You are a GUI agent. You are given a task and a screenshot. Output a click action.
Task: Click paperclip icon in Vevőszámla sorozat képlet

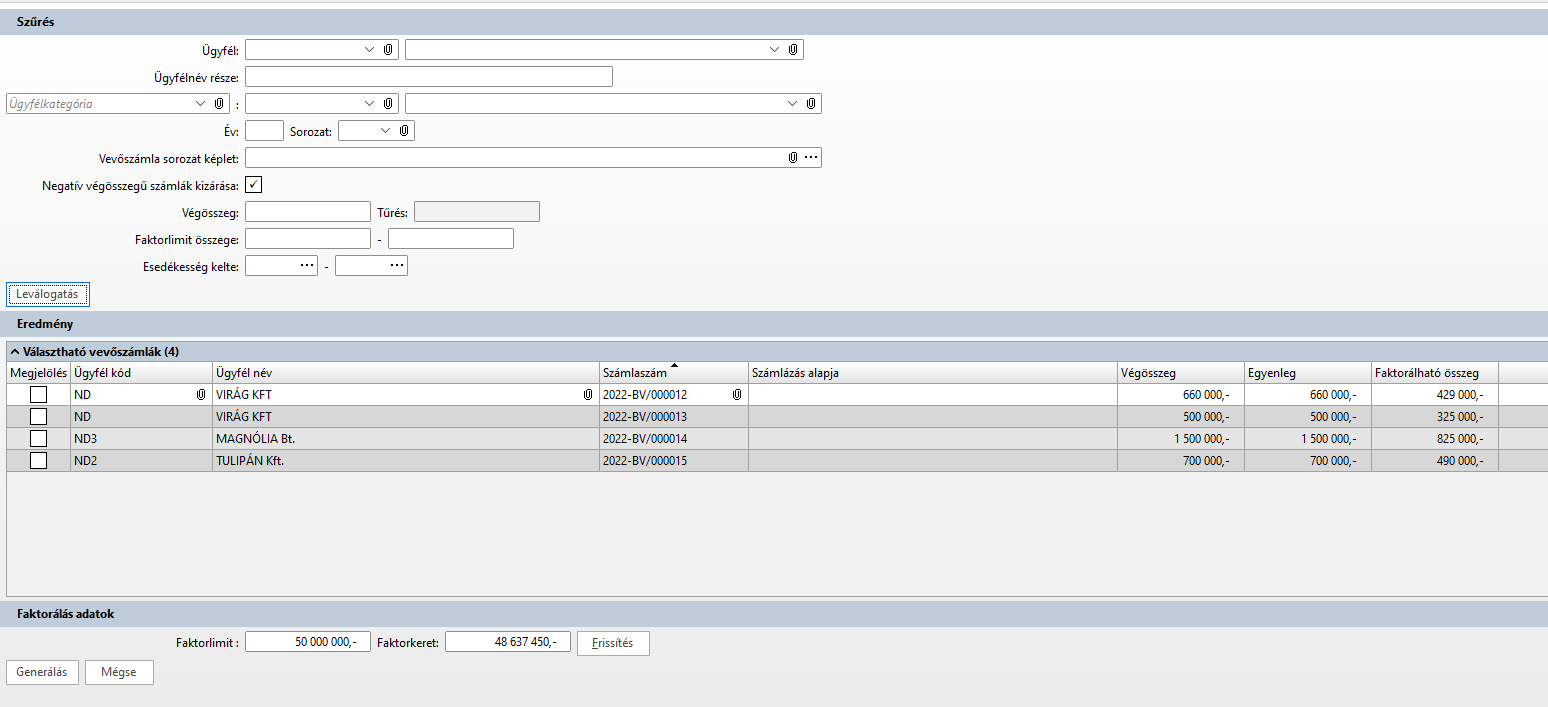point(793,157)
